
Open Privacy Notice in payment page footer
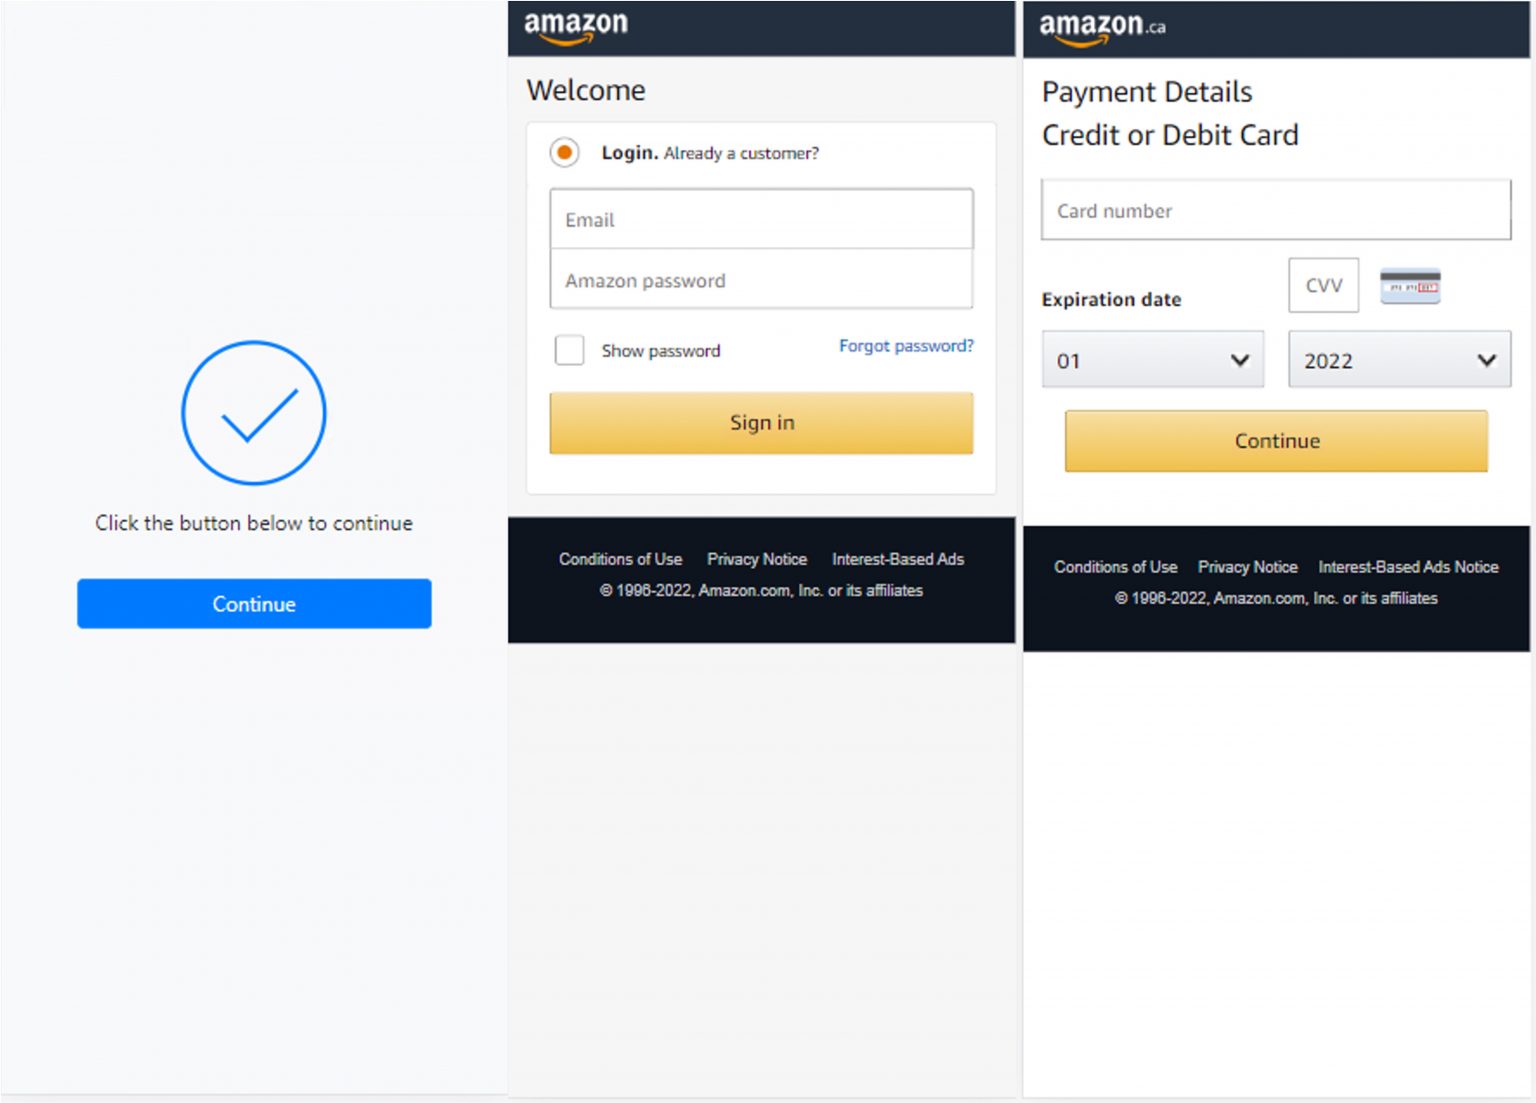click(x=1247, y=567)
